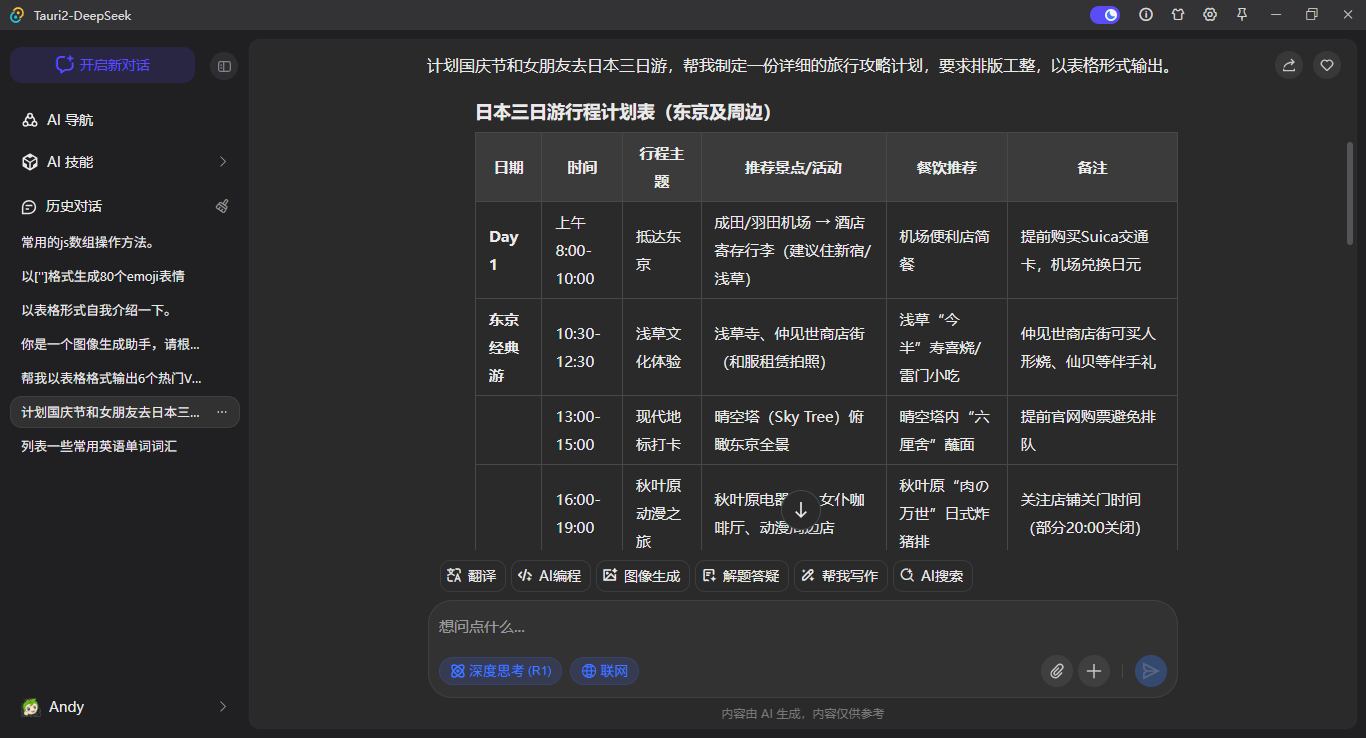Click the message input field
This screenshot has width=1366, height=738.
700,626
